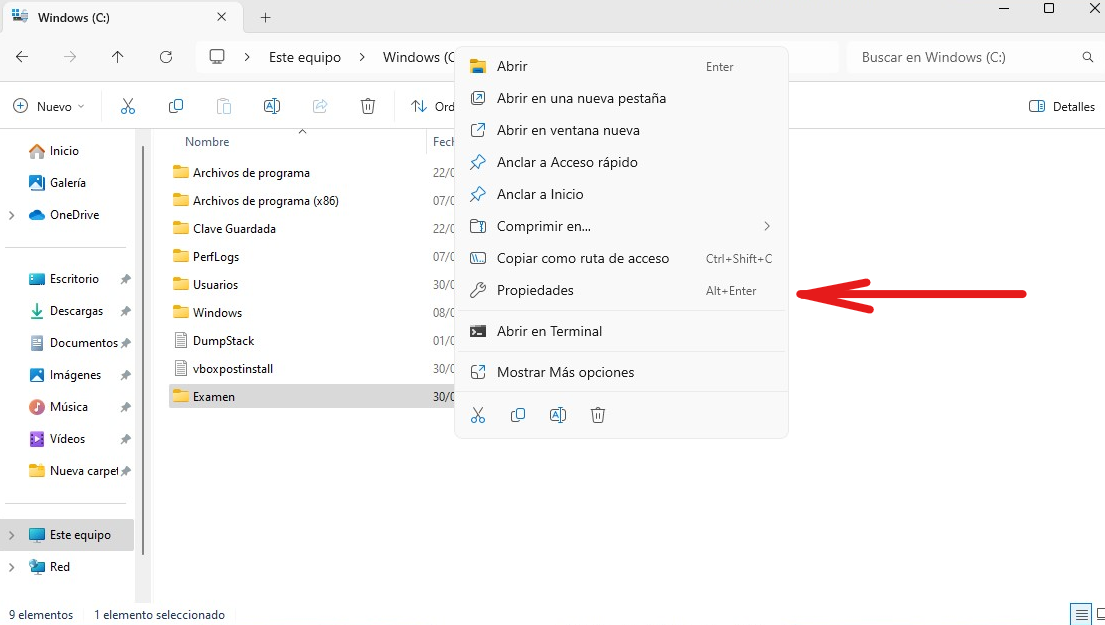This screenshot has width=1105, height=625.
Task: Expand the OneDrive tree node
Action: coord(11,215)
